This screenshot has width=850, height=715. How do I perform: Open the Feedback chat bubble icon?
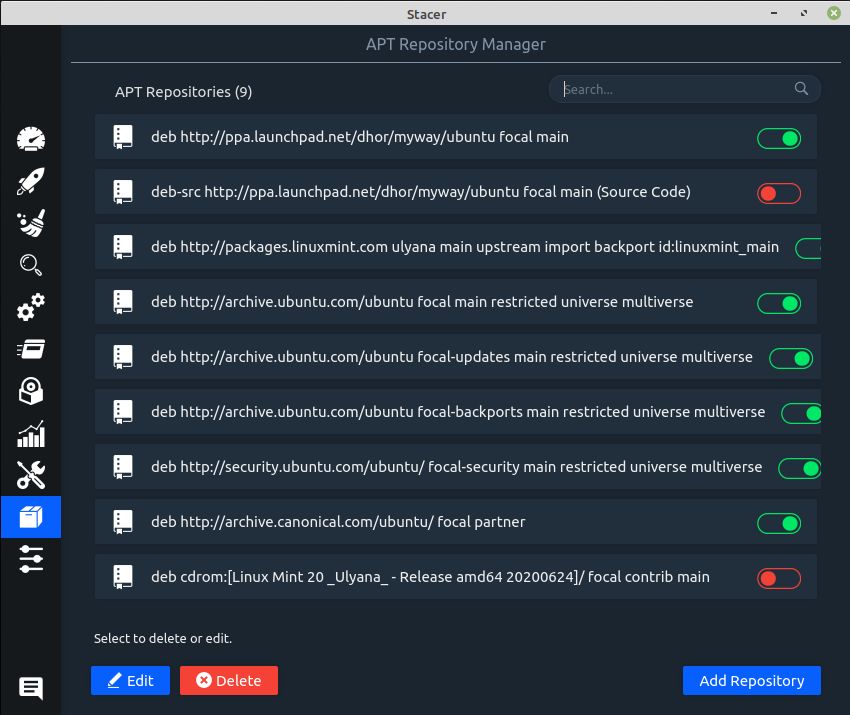(31, 688)
